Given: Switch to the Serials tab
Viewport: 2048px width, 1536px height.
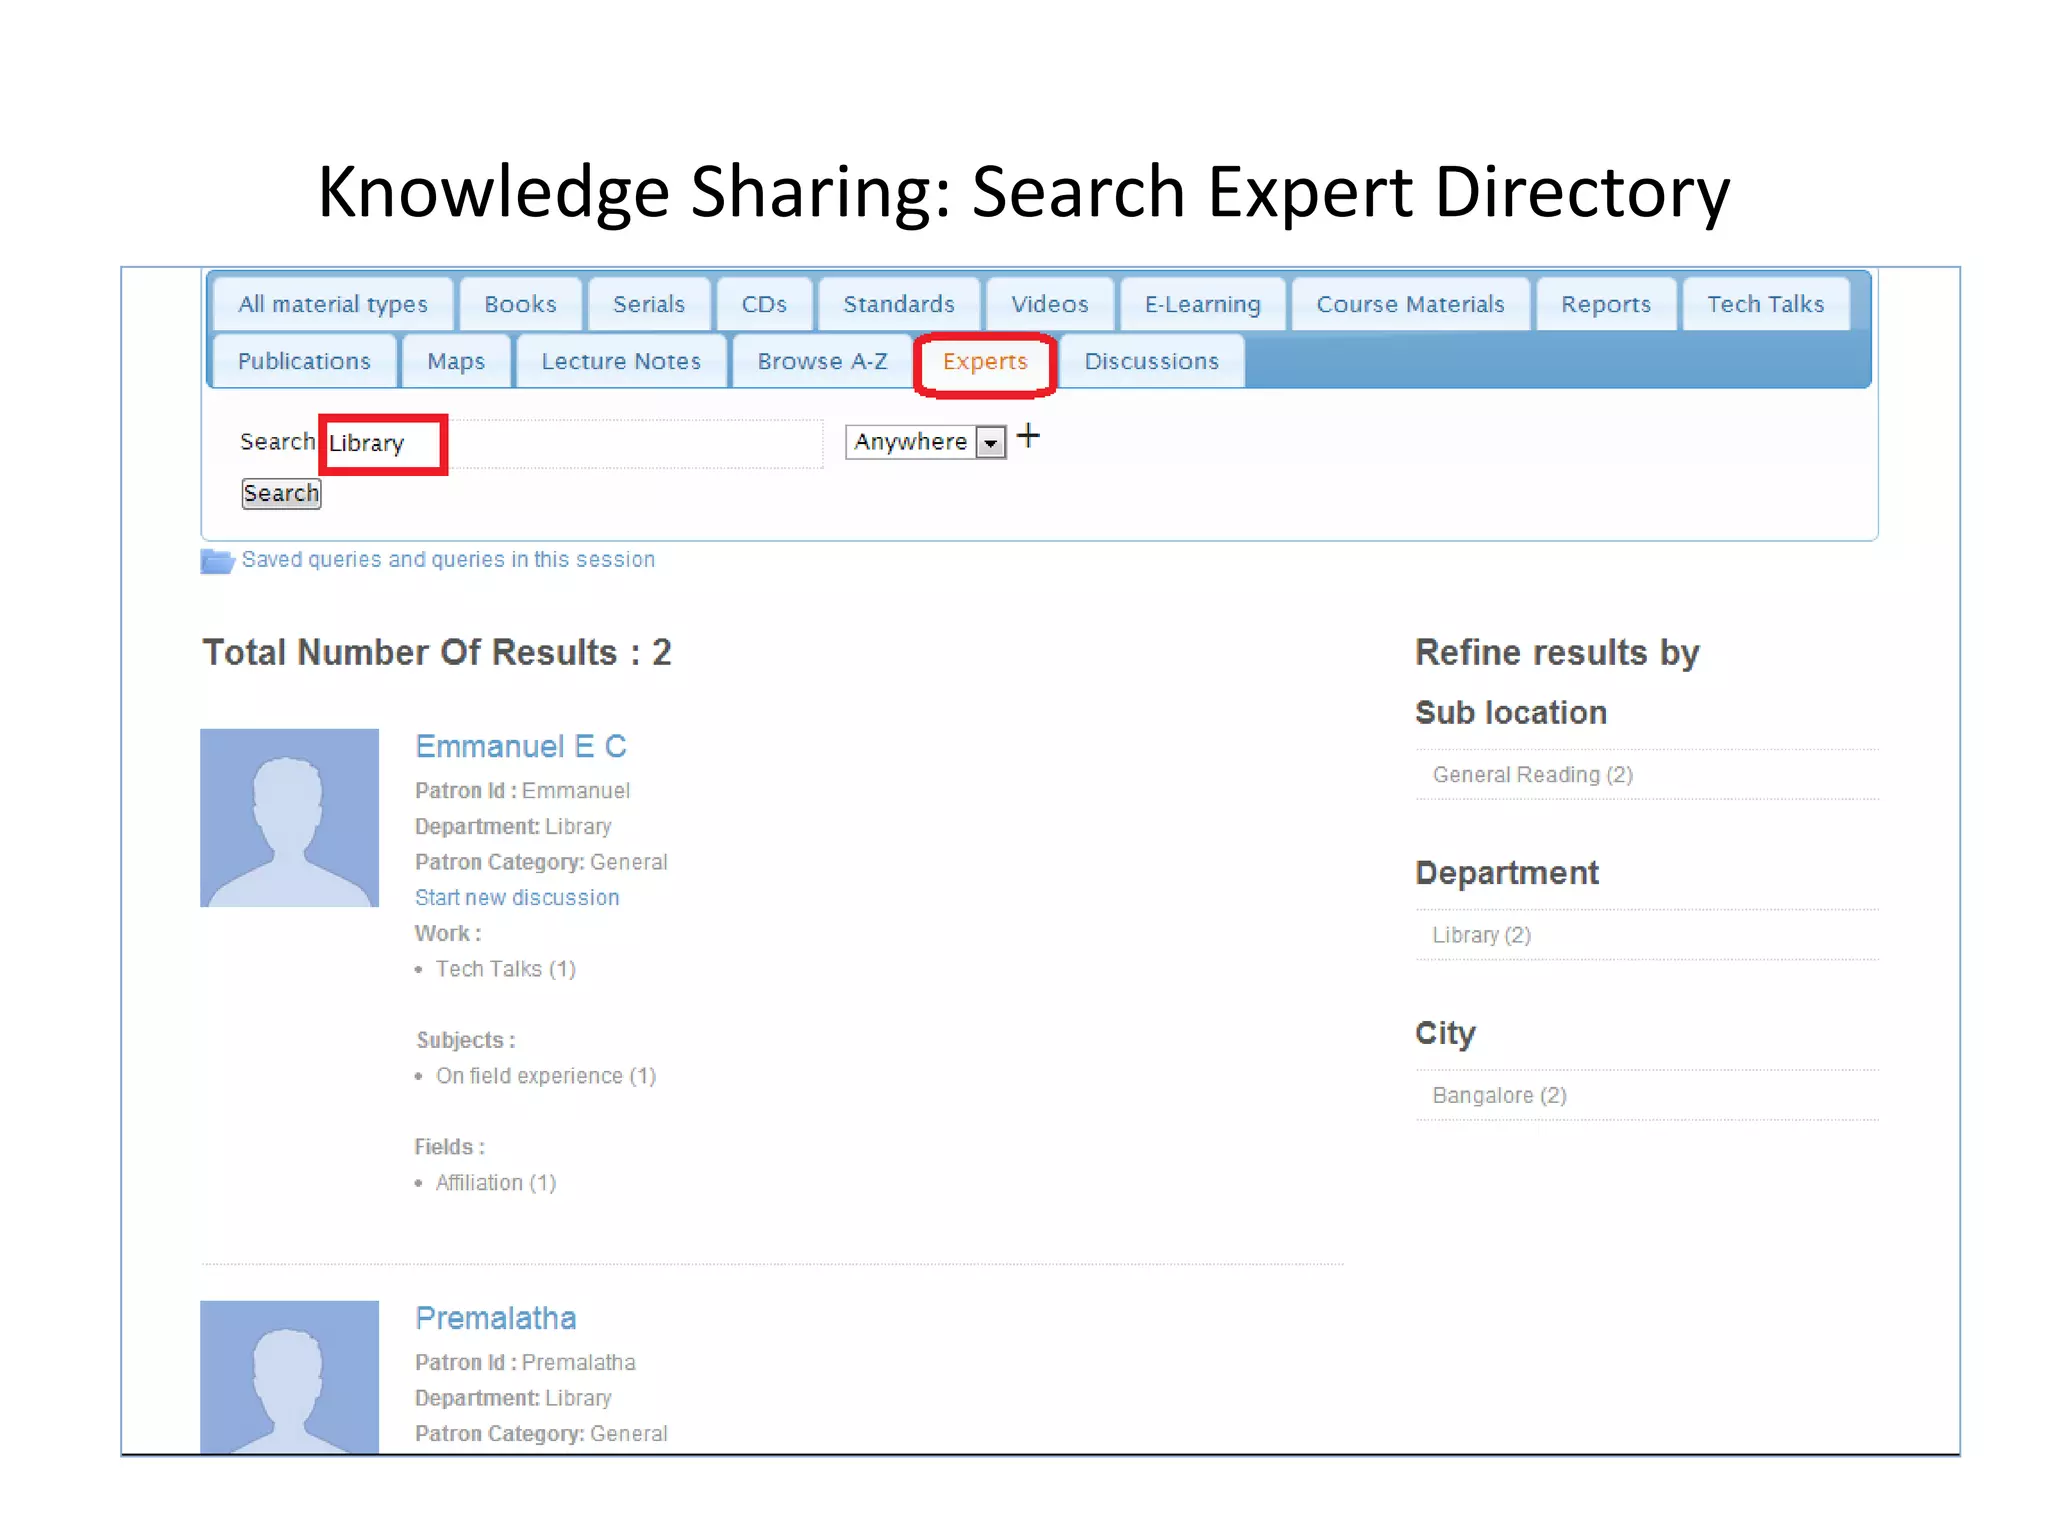Looking at the screenshot, I should click(x=649, y=304).
